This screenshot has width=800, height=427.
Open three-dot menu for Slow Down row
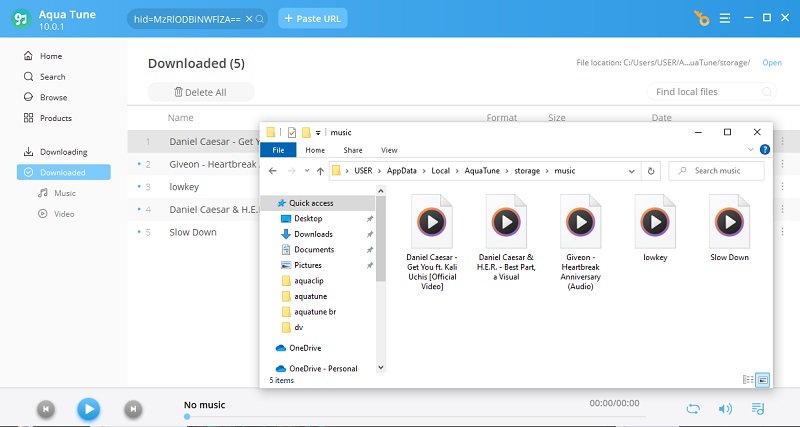[782, 232]
